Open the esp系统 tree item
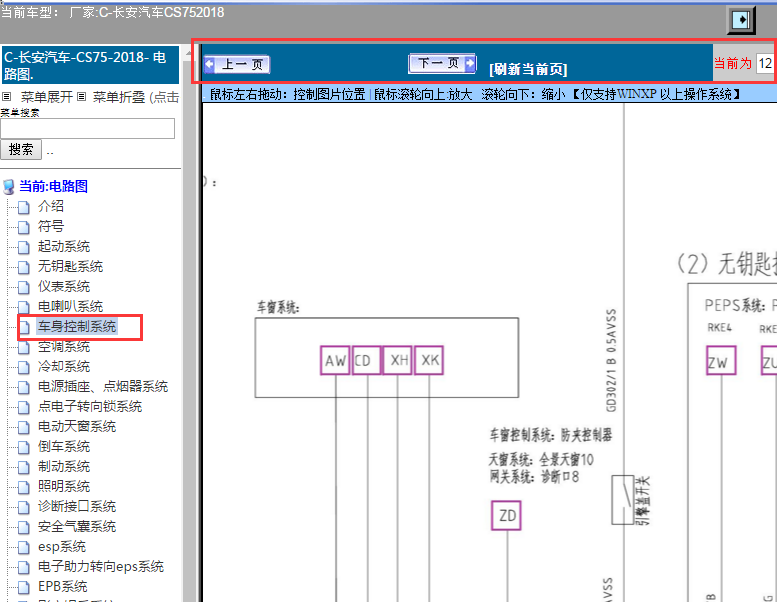 pyautogui.click(x=62, y=547)
